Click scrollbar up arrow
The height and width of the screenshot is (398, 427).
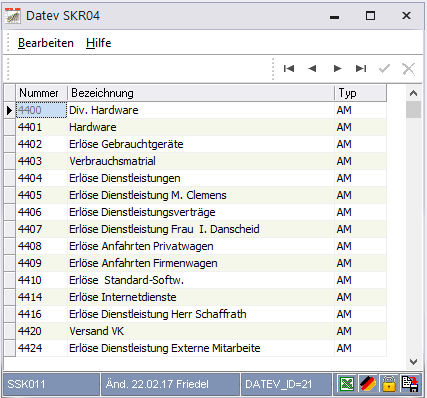tap(413, 93)
